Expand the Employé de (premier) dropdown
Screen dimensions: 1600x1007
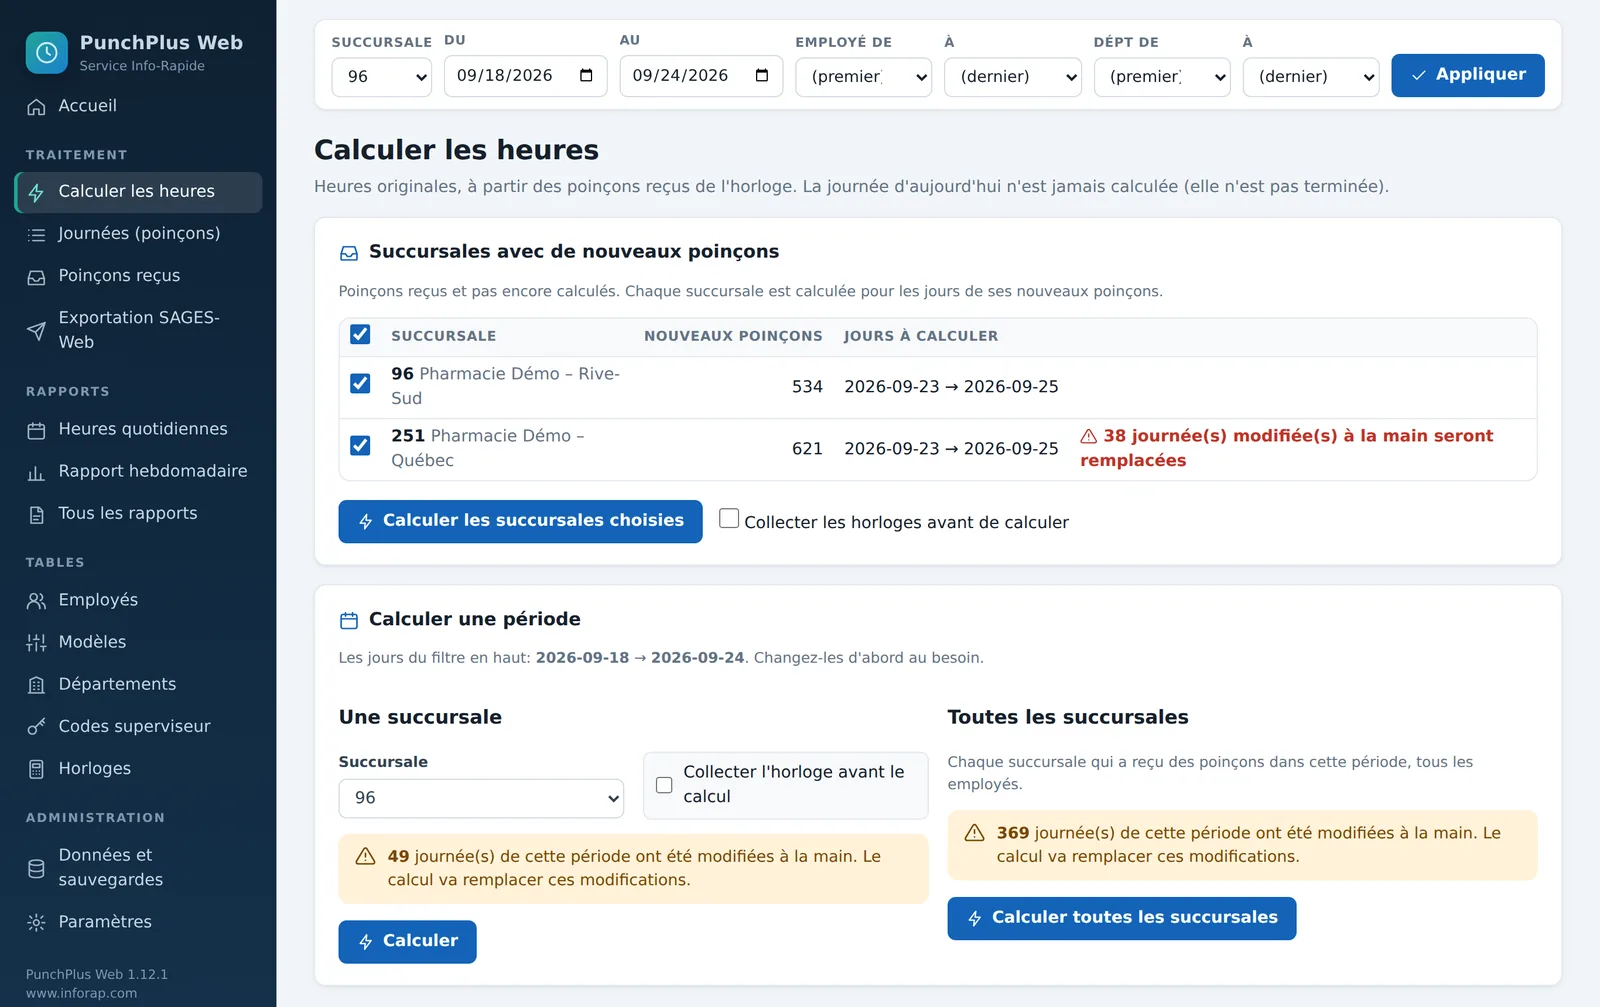point(863,77)
